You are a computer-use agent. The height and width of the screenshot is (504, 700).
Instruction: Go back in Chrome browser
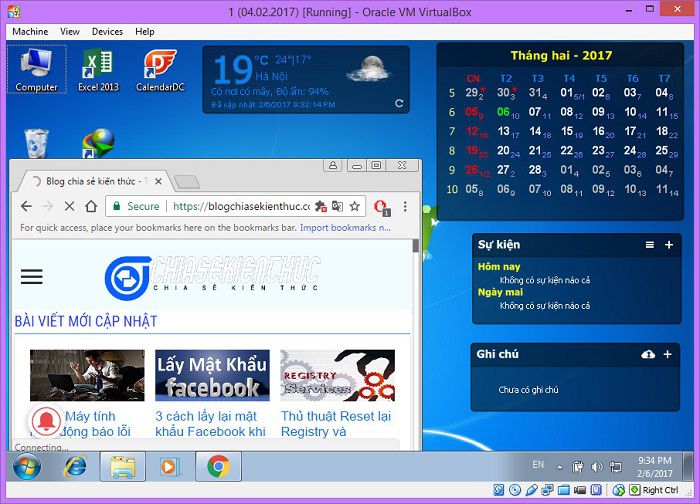(x=26, y=206)
